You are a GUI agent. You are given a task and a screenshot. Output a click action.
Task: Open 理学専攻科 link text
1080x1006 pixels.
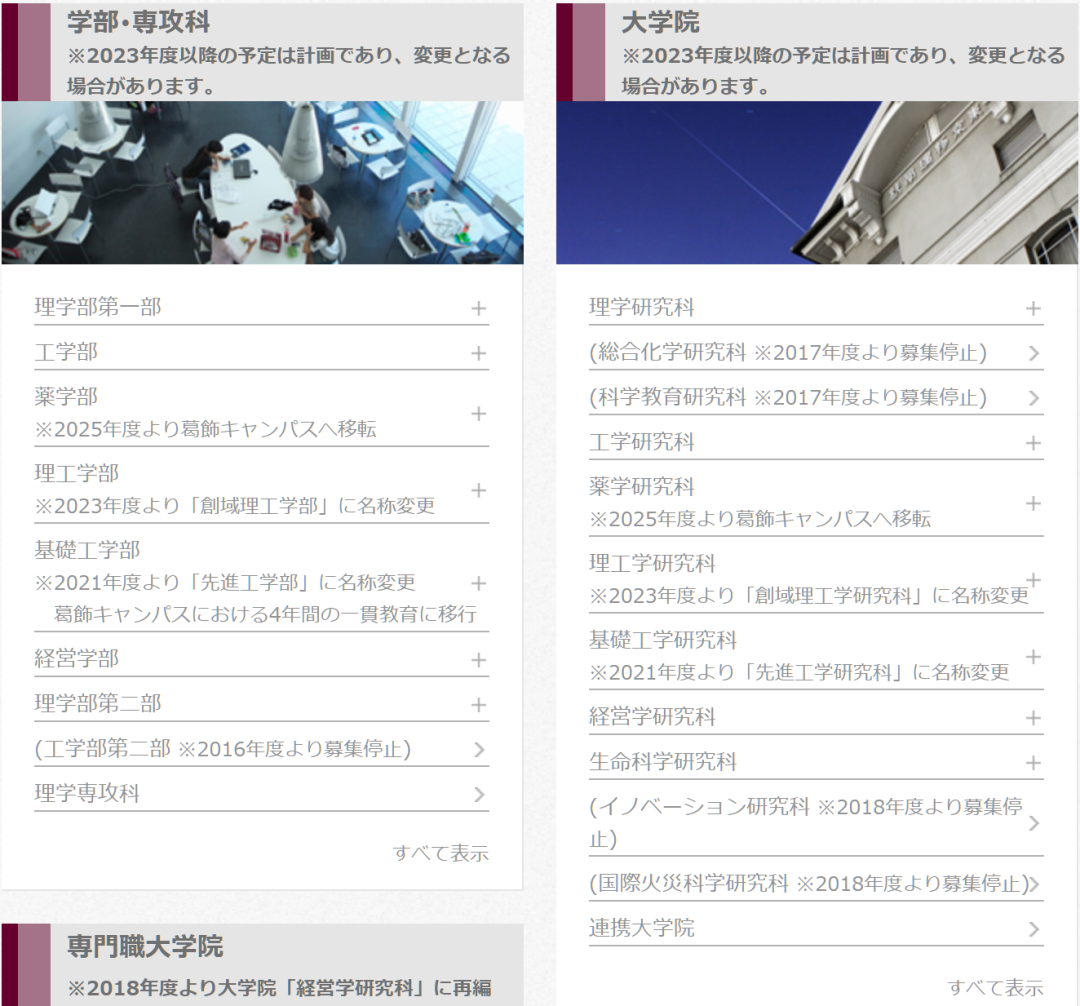87,793
